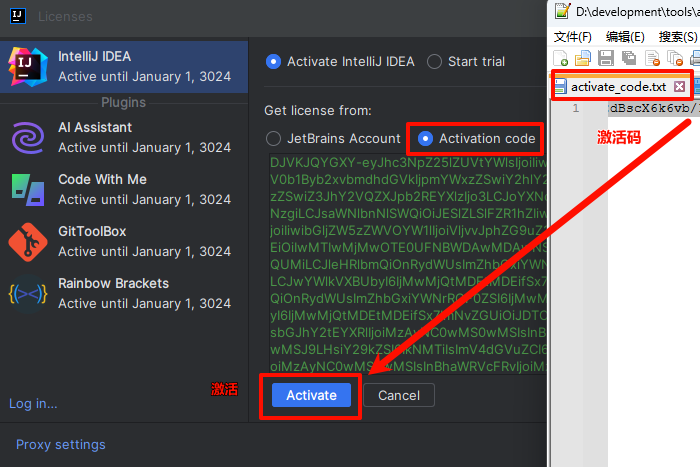Choose the Activation code radio option
Screen dimensions: 700x467
click(x=426, y=138)
